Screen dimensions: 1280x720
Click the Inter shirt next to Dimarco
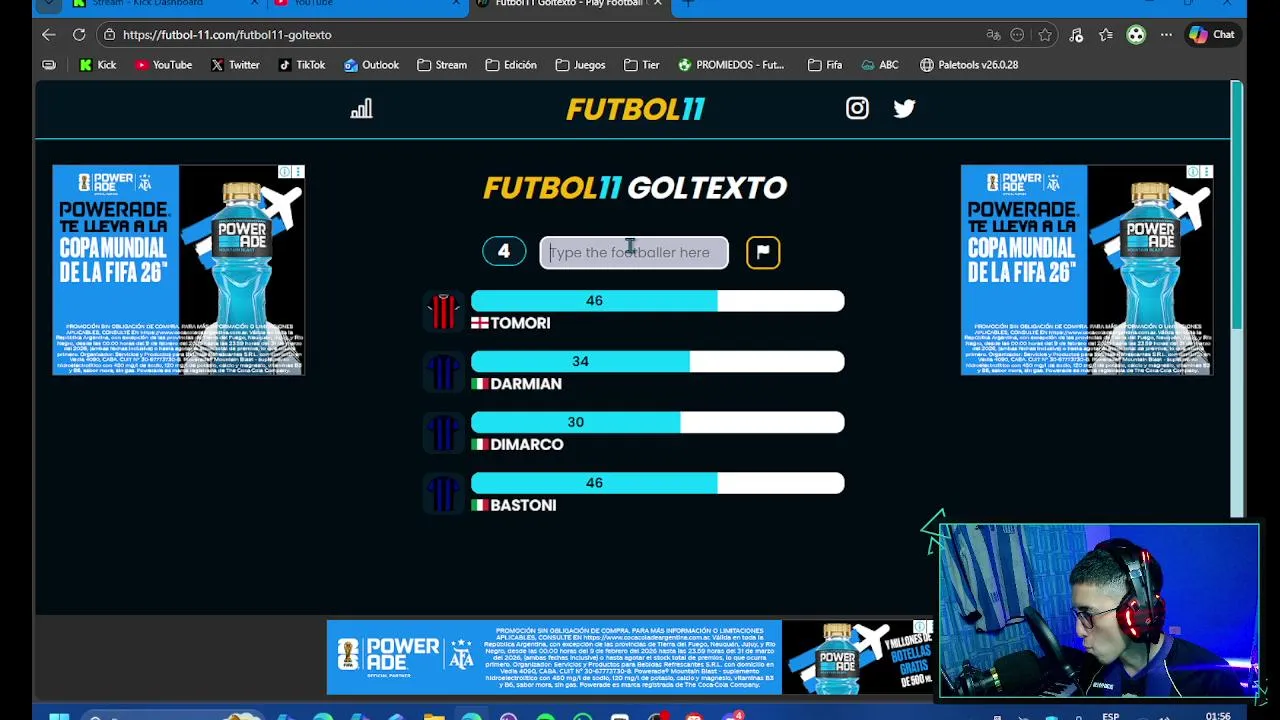(x=443, y=434)
